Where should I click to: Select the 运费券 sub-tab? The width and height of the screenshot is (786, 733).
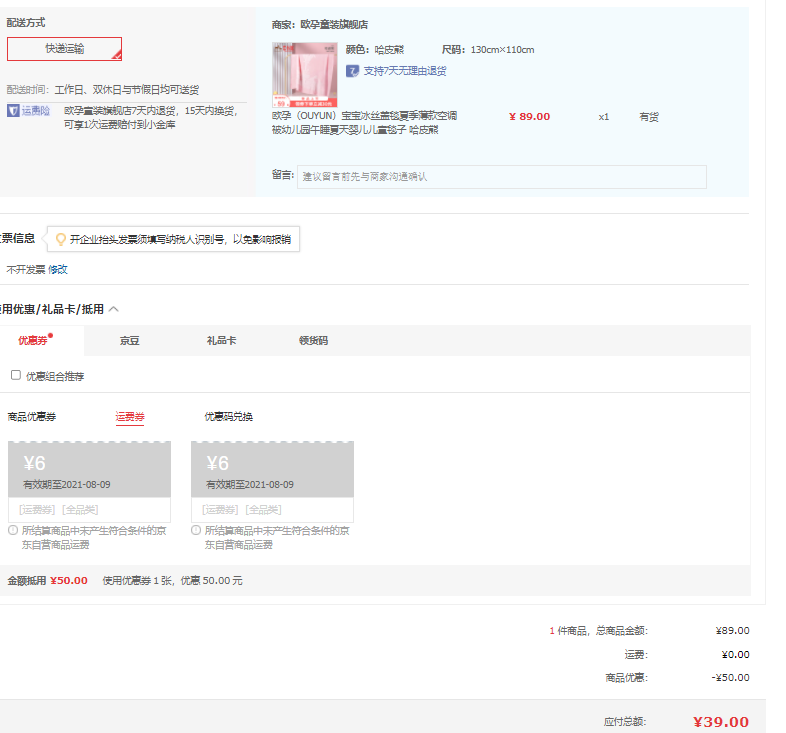[x=130, y=417]
